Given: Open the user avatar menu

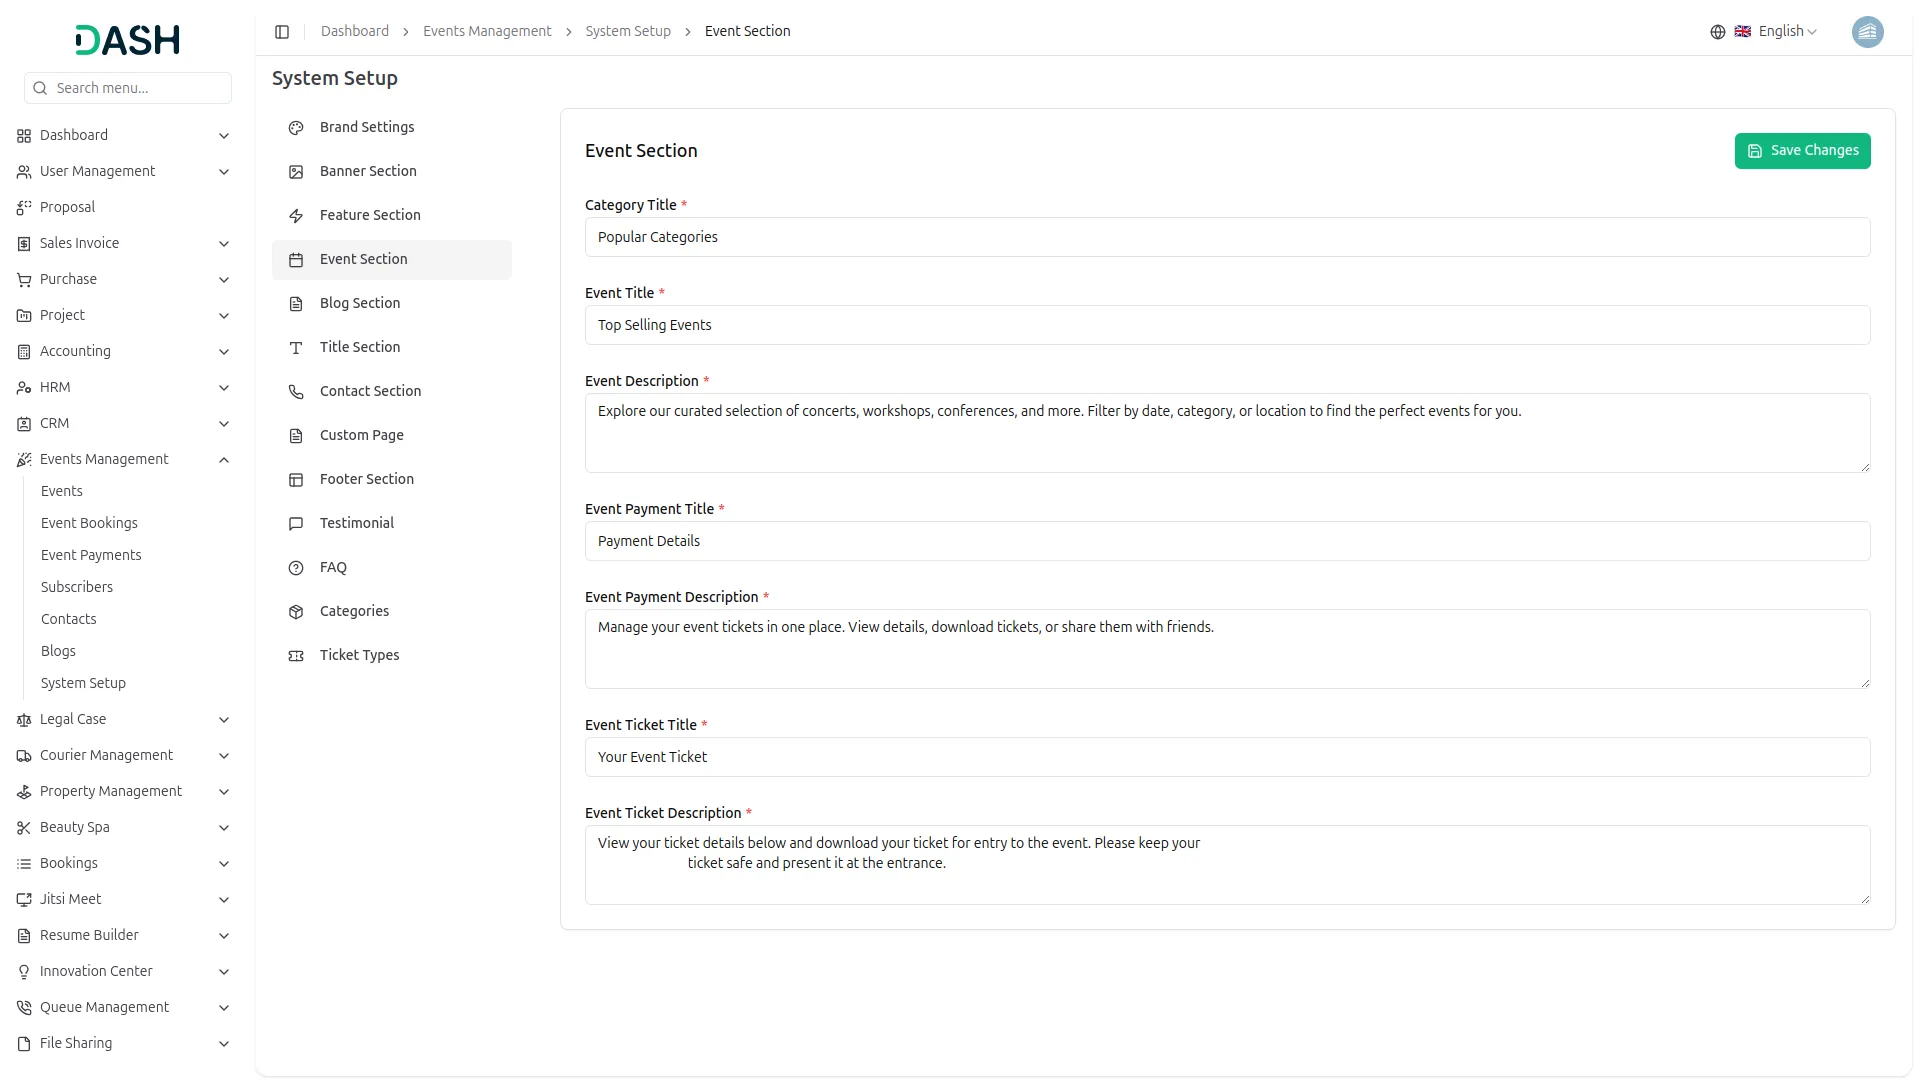Looking at the screenshot, I should tap(1867, 32).
